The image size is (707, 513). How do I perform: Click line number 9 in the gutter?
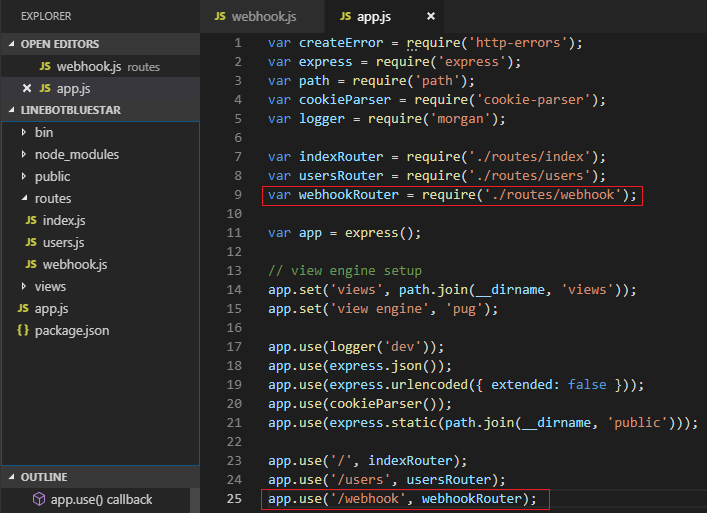click(238, 194)
